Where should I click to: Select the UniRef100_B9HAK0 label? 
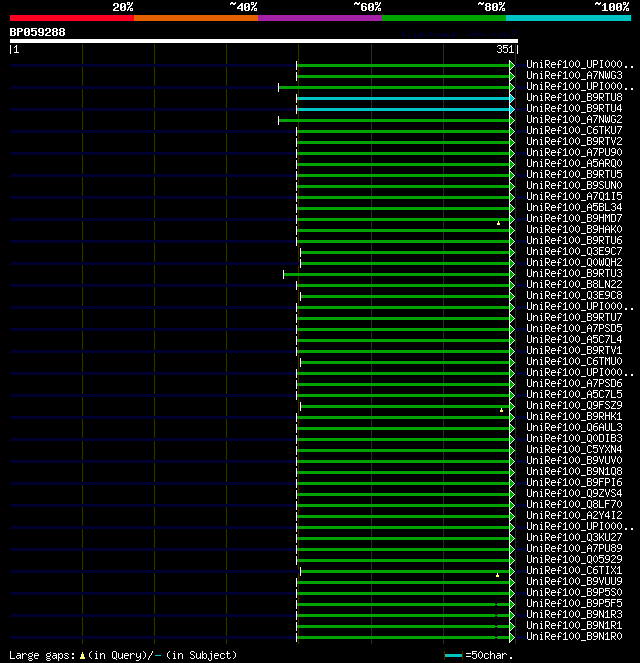(574, 229)
